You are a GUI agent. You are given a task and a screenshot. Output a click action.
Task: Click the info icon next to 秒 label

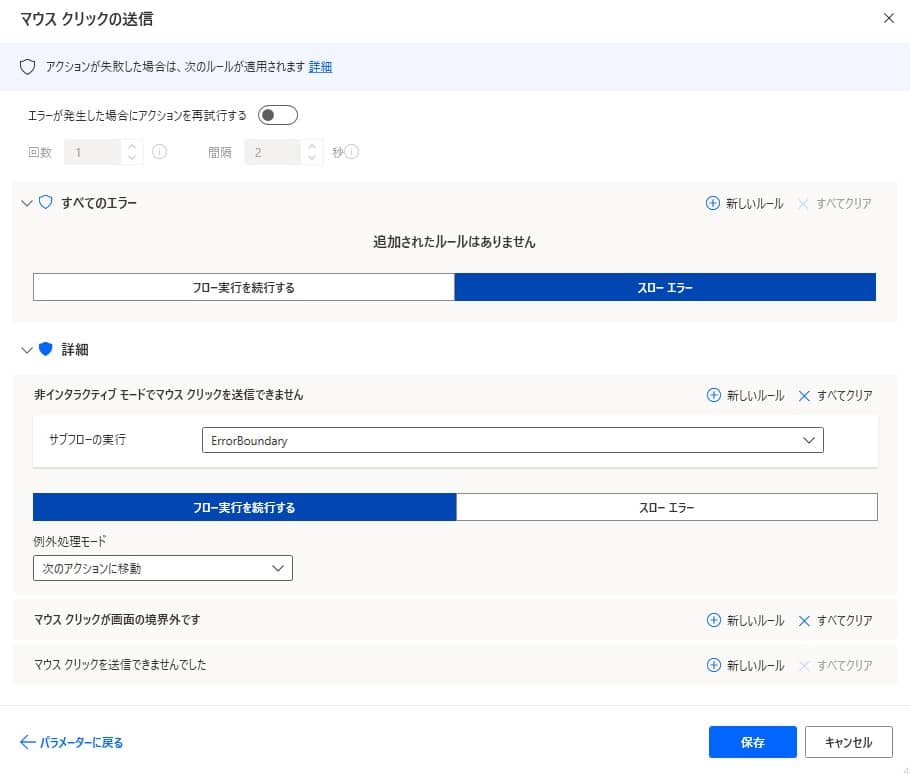pos(351,153)
